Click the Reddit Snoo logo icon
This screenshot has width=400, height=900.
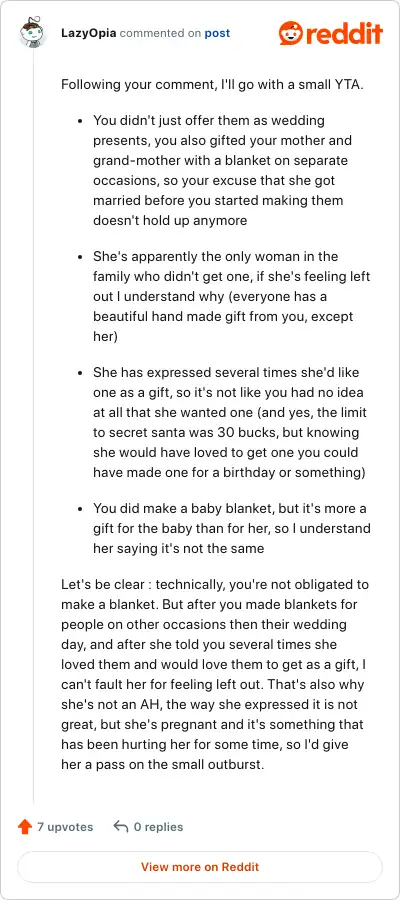(x=291, y=33)
